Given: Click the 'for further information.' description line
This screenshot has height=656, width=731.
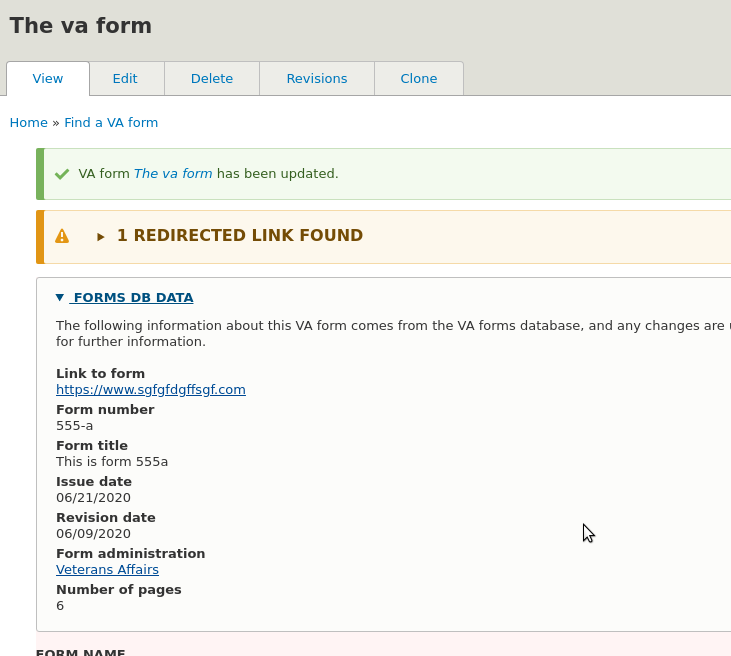Looking at the screenshot, I should (131, 342).
